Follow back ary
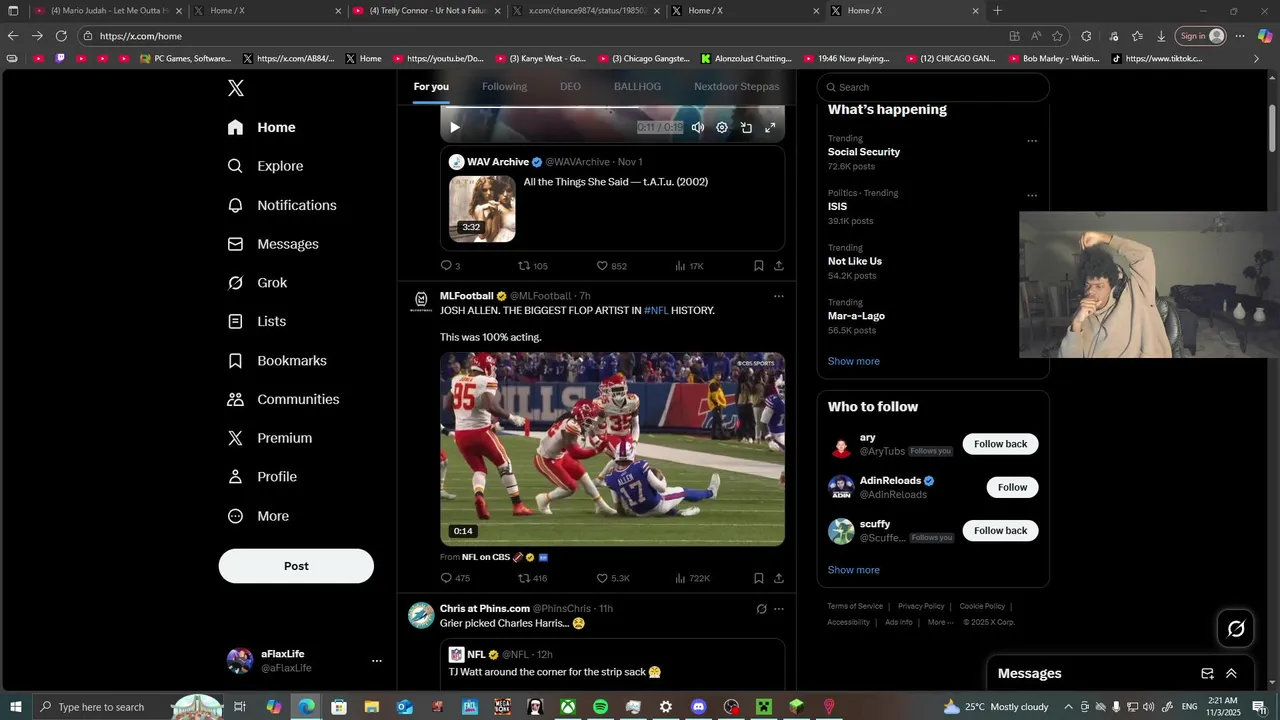The width and height of the screenshot is (1280, 720). [1000, 444]
